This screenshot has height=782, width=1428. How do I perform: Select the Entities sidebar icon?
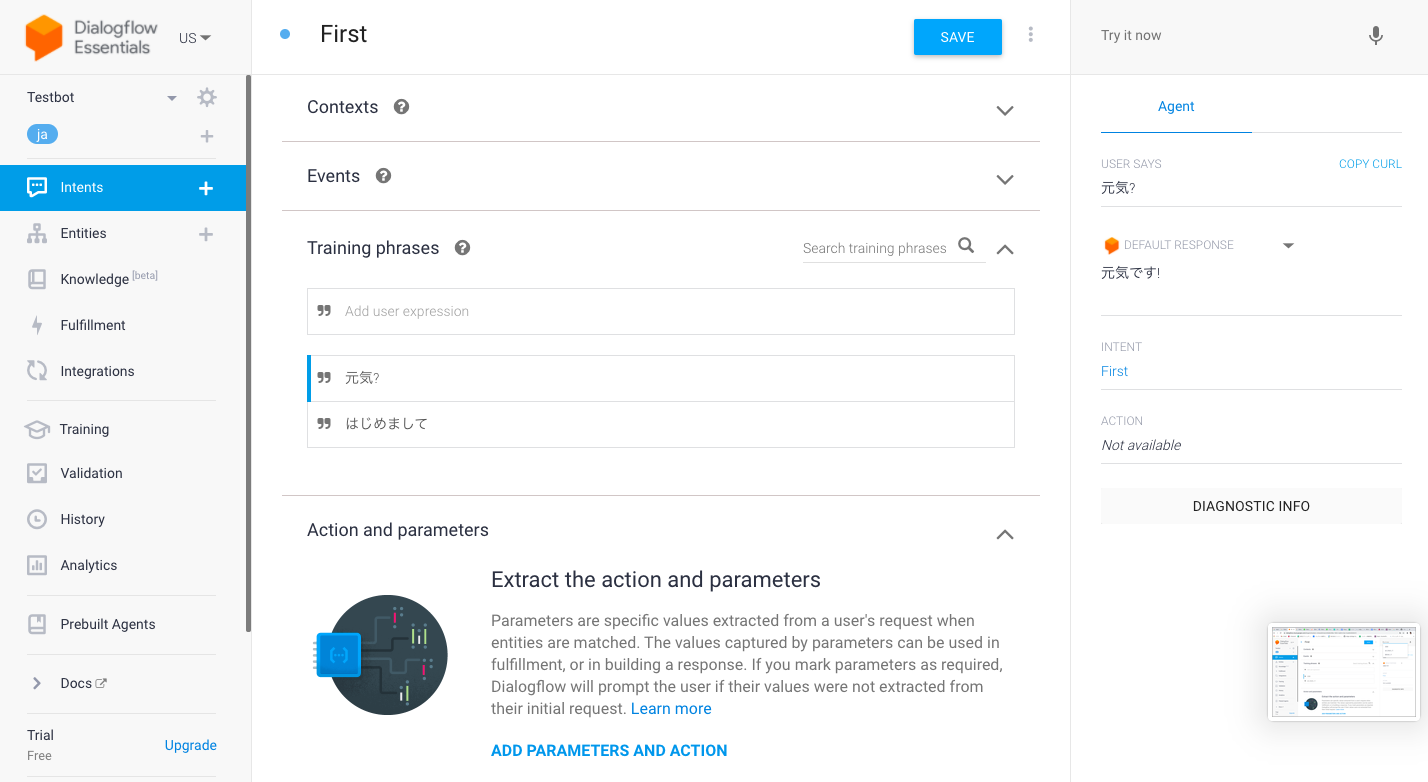coord(37,233)
